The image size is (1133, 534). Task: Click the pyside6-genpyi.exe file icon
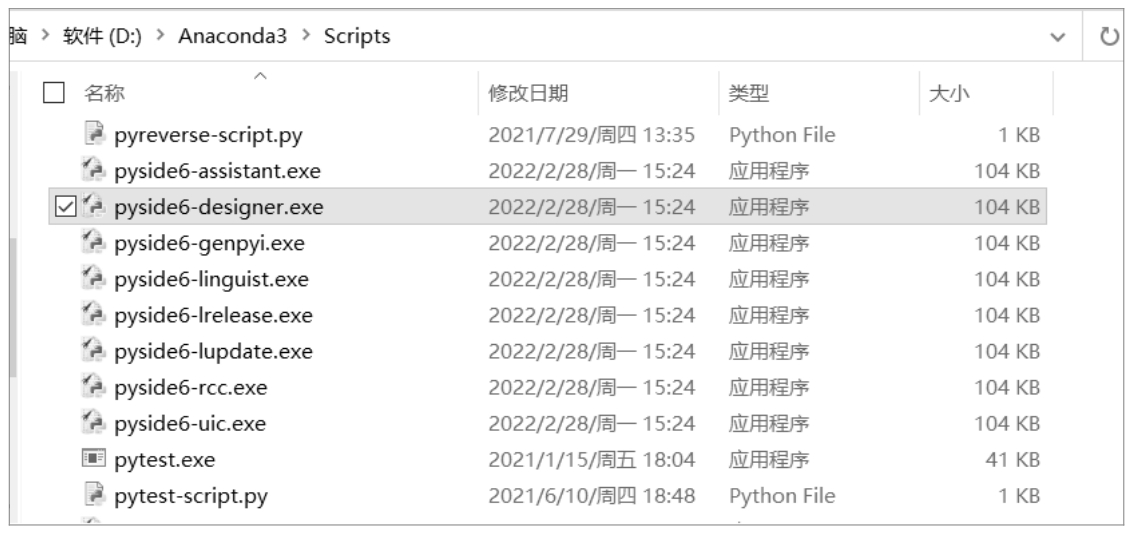pos(92,245)
